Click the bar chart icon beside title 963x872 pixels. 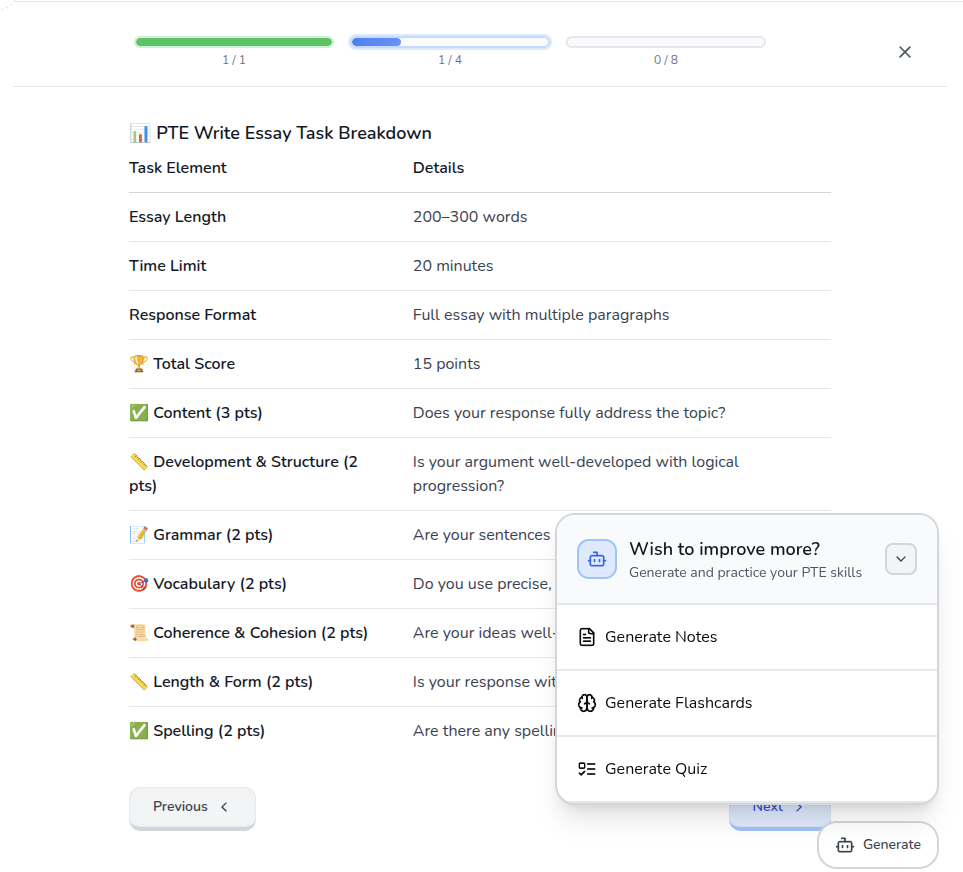(x=140, y=133)
